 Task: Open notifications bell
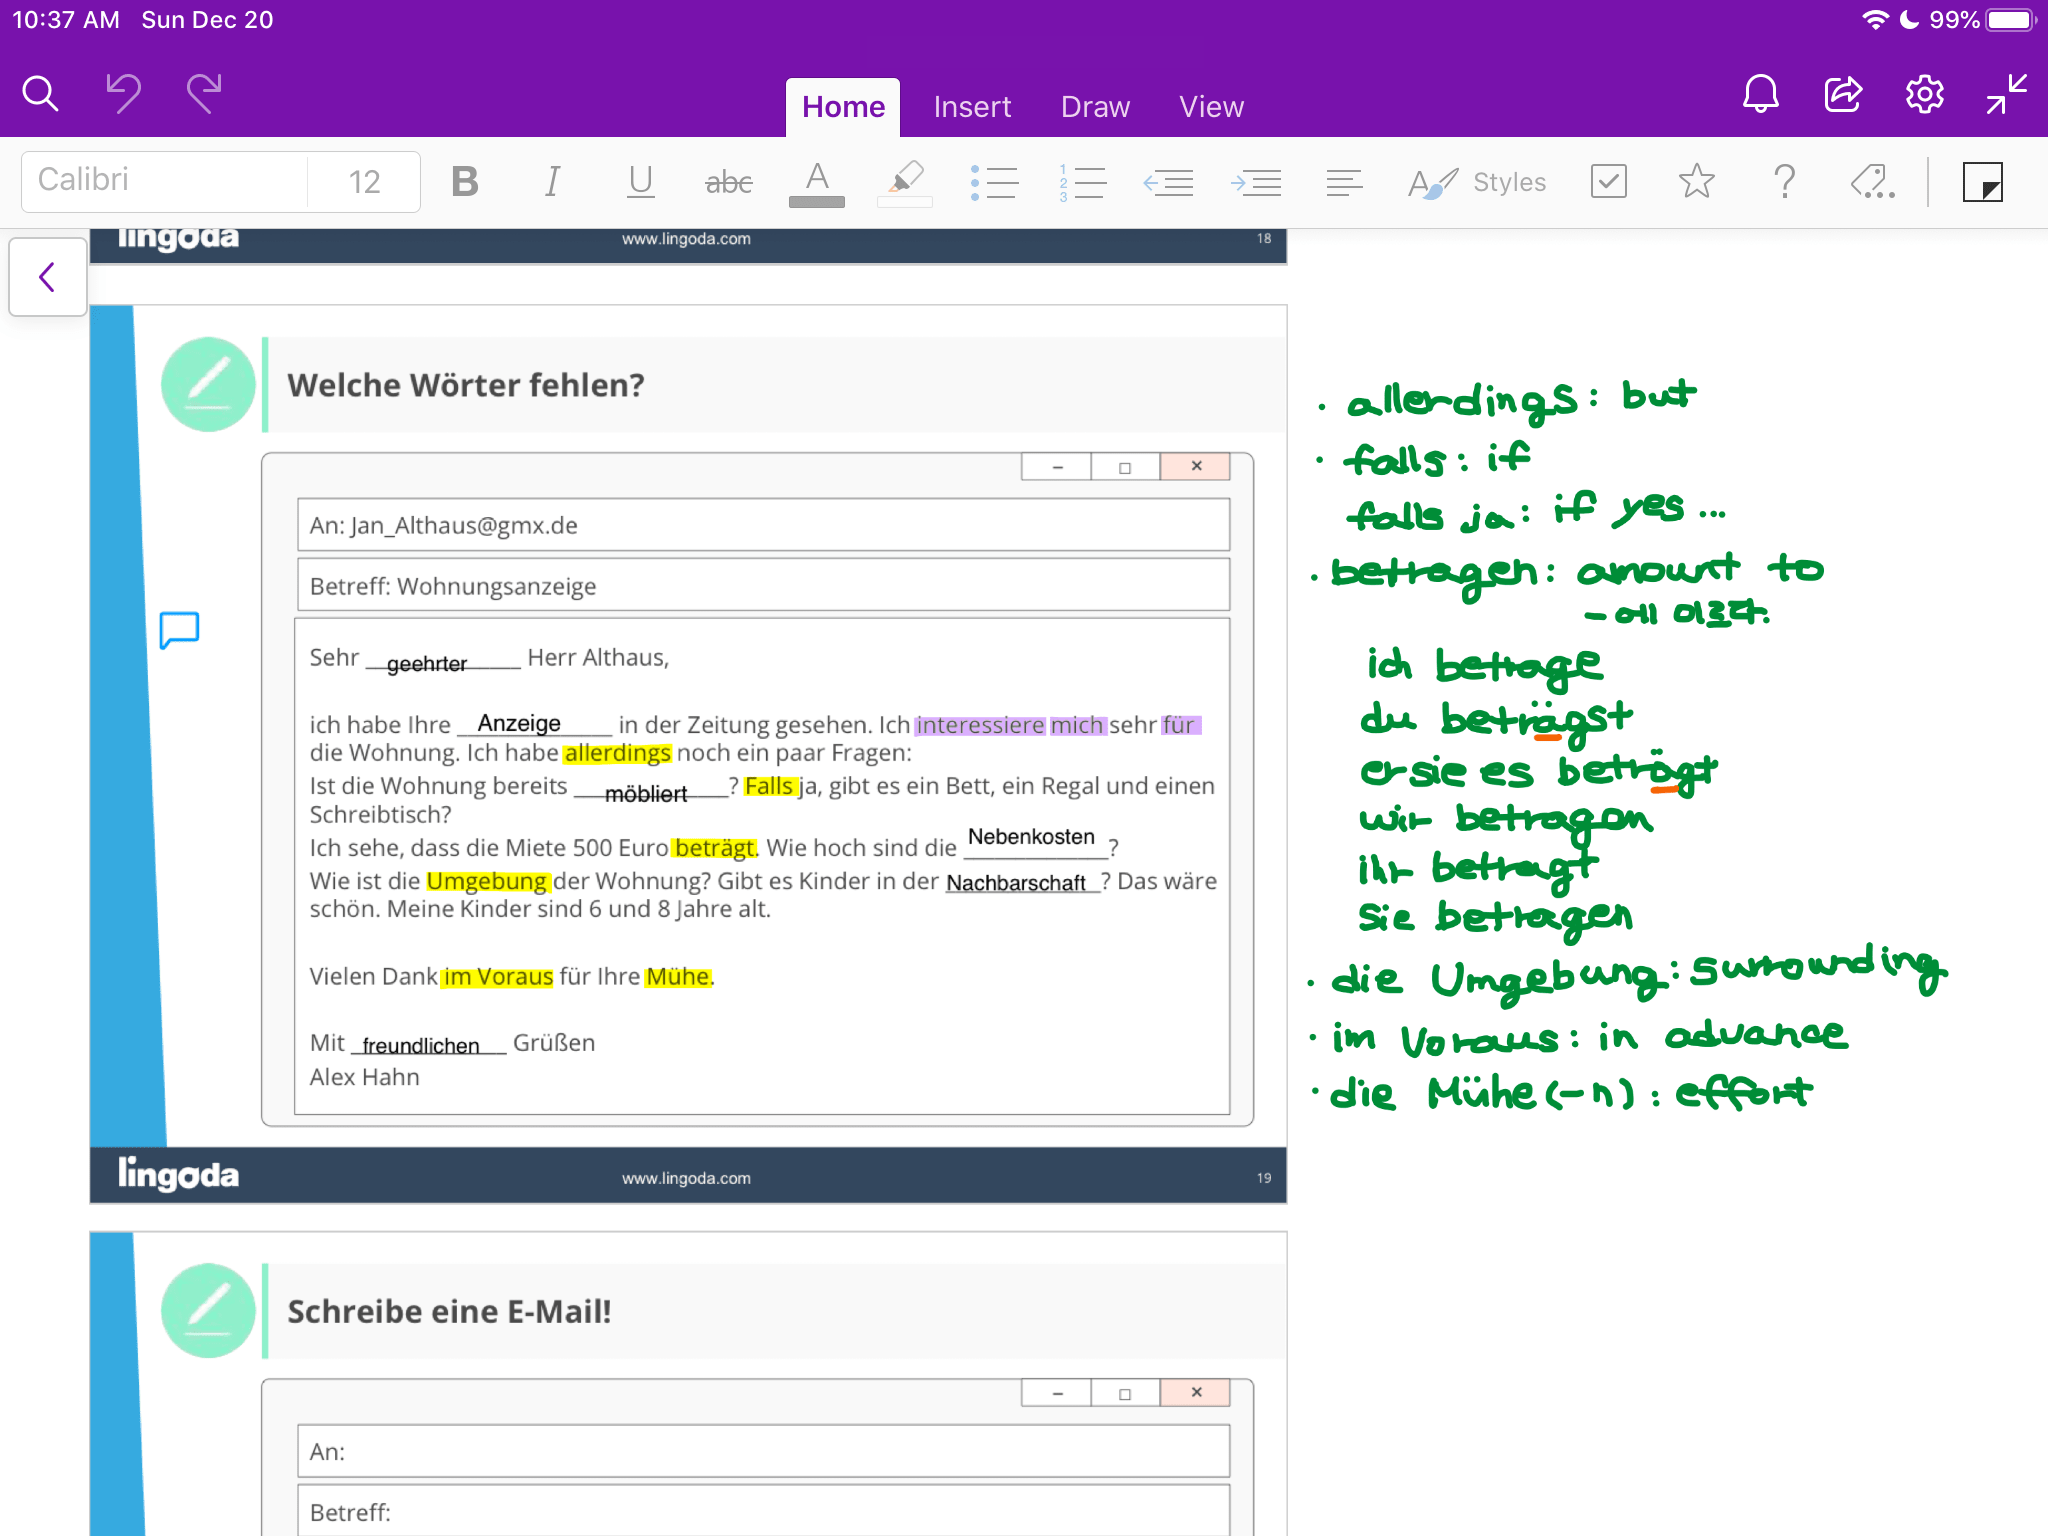1760,94
